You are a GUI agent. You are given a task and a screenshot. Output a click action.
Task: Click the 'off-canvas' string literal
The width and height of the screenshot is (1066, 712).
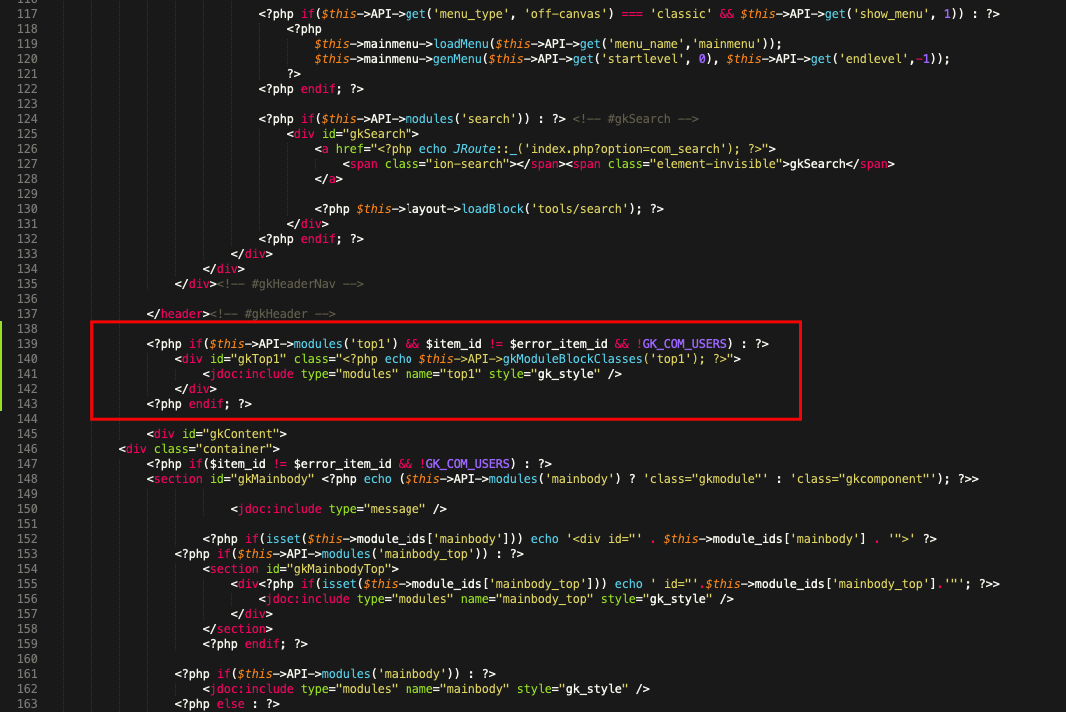[566, 14]
